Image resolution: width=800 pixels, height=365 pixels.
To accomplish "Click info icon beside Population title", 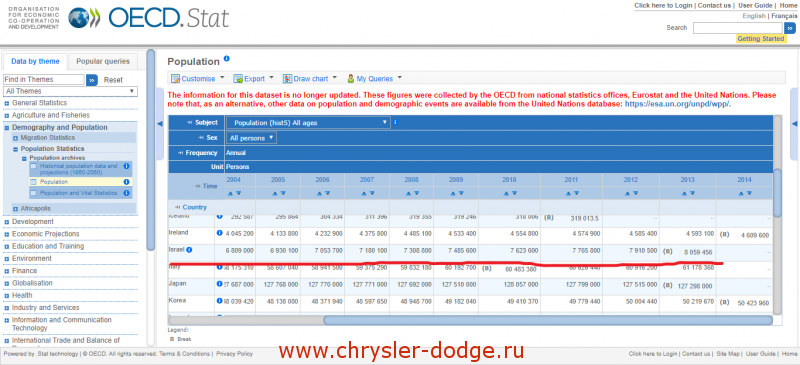I will coord(227,59).
